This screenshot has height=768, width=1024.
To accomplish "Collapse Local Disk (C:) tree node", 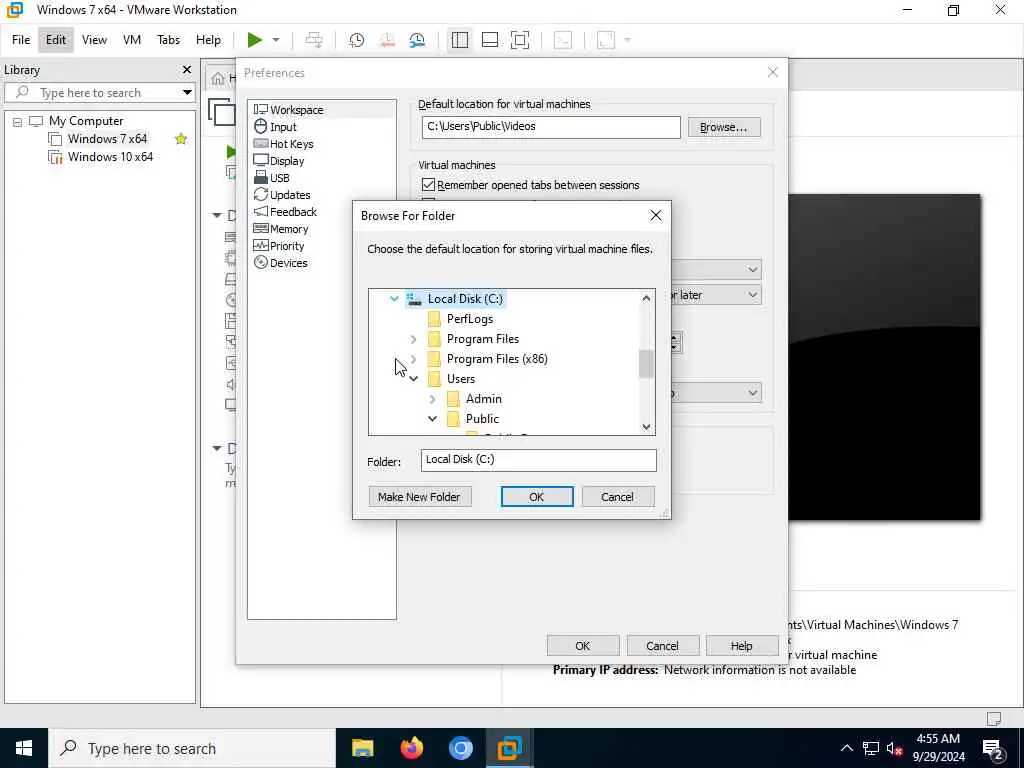I will click(394, 298).
